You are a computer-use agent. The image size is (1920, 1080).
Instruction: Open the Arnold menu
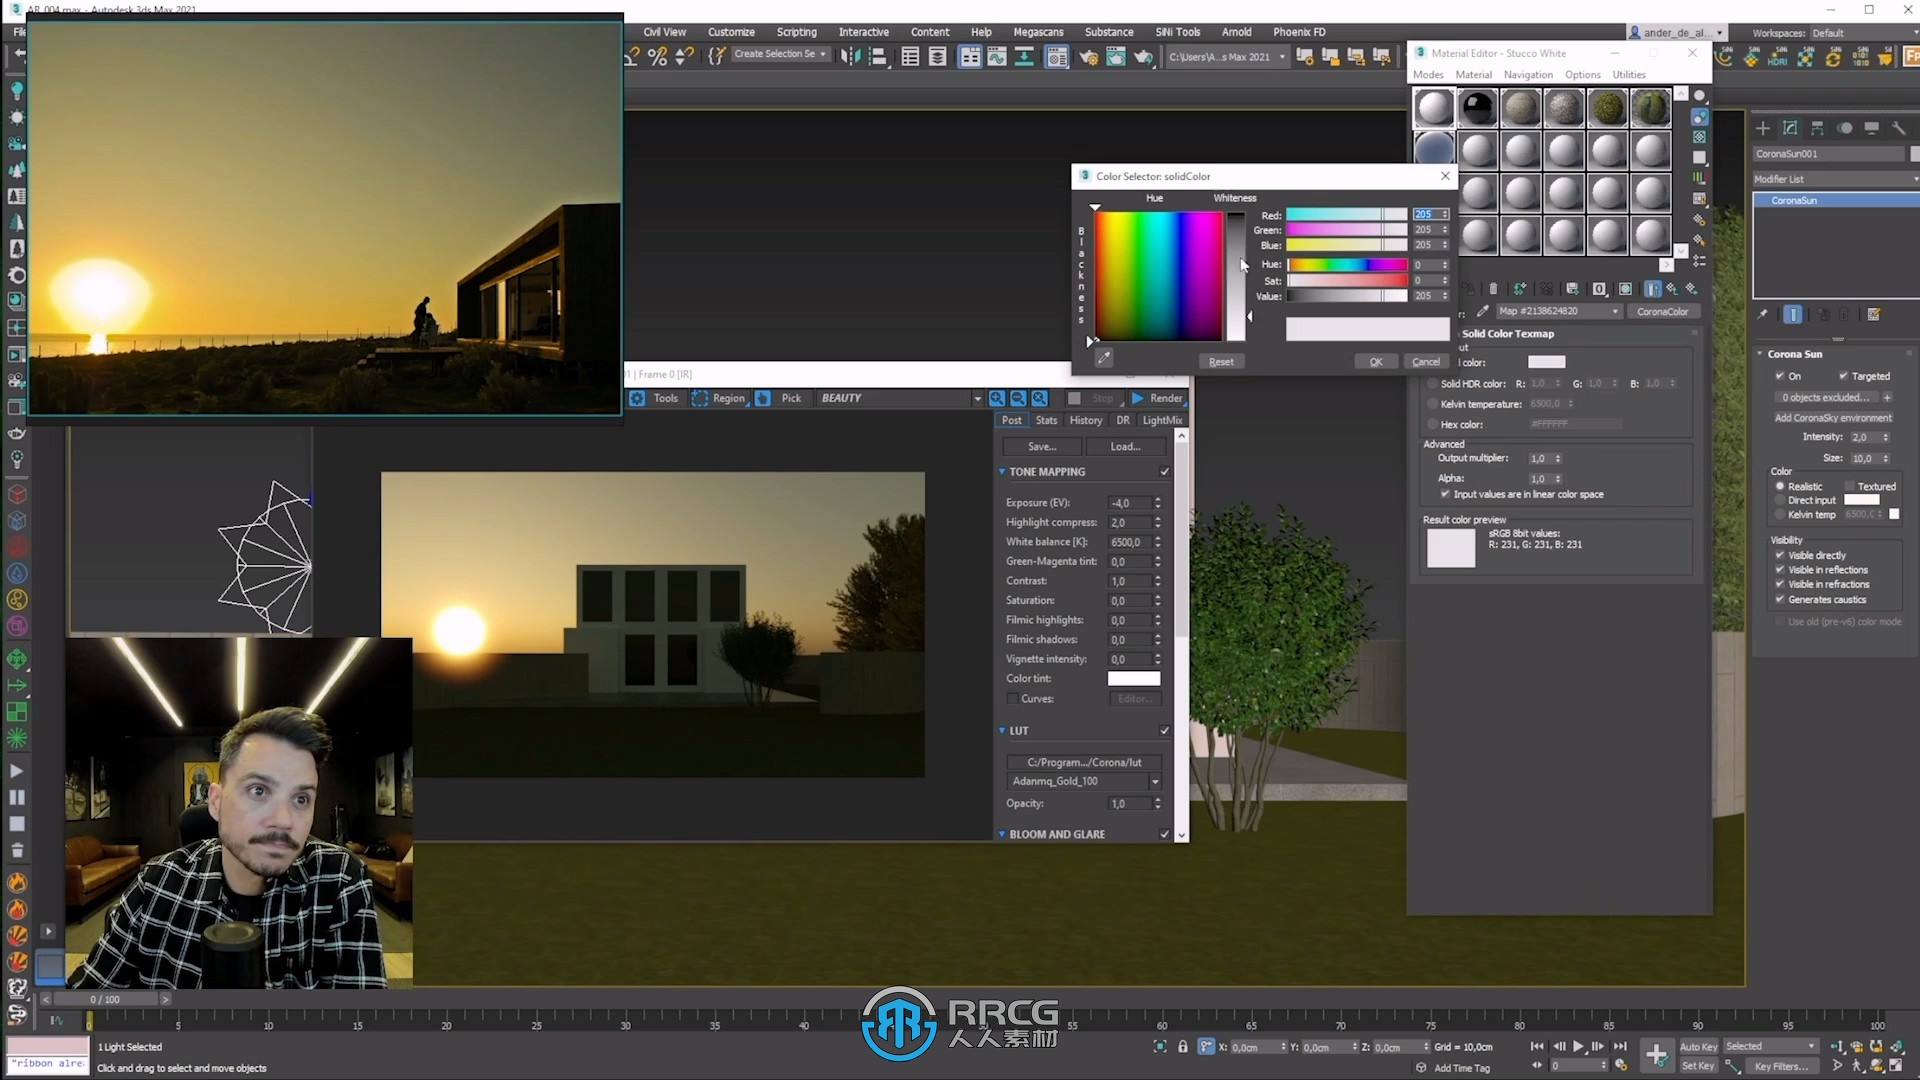[1238, 30]
